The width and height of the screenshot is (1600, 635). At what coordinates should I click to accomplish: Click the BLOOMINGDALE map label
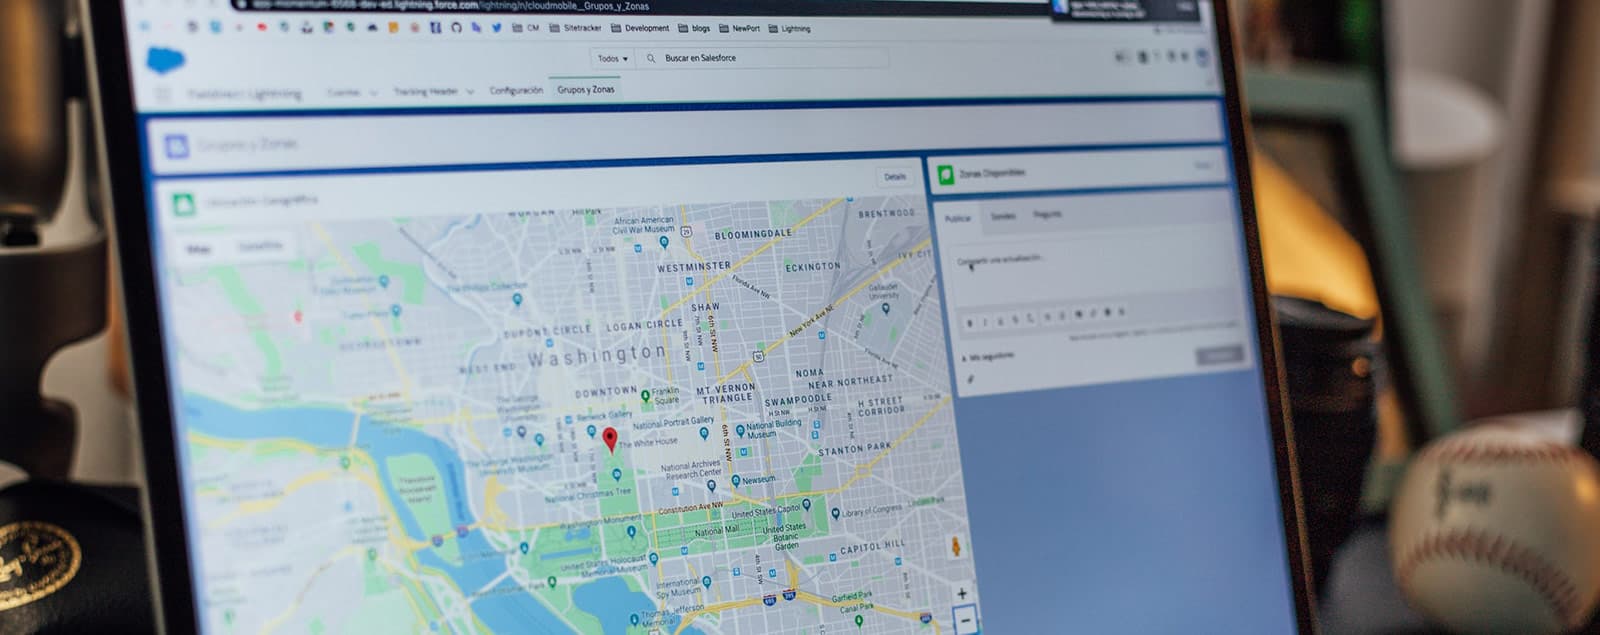[753, 234]
